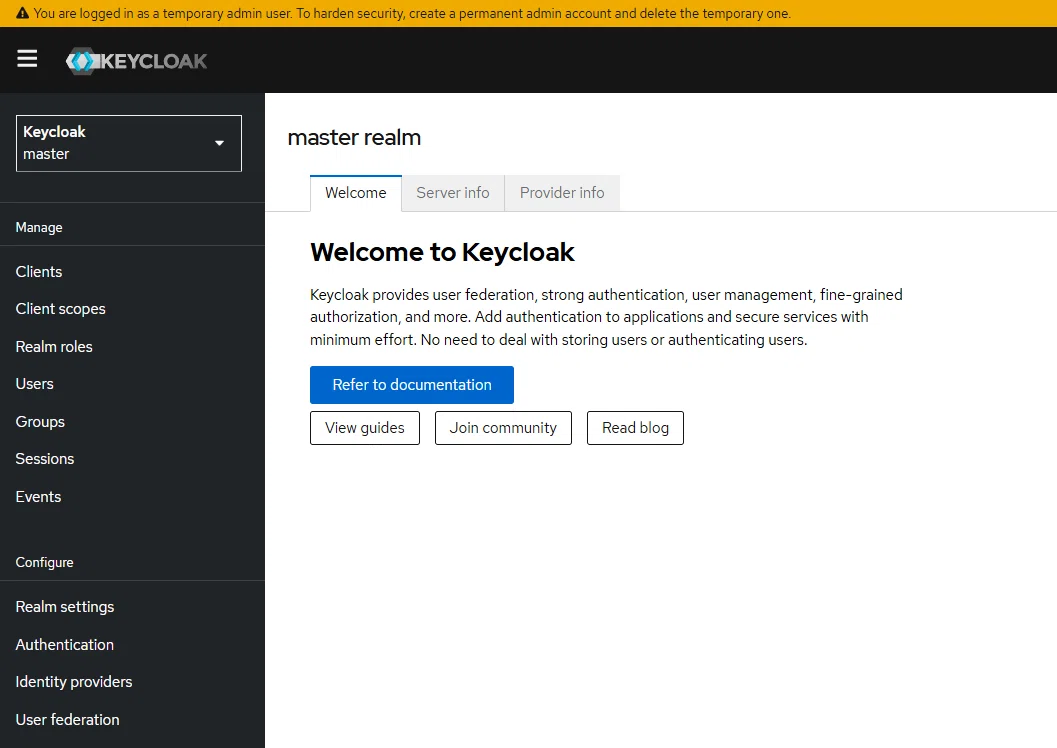Switch to the Server info tab

point(453,193)
